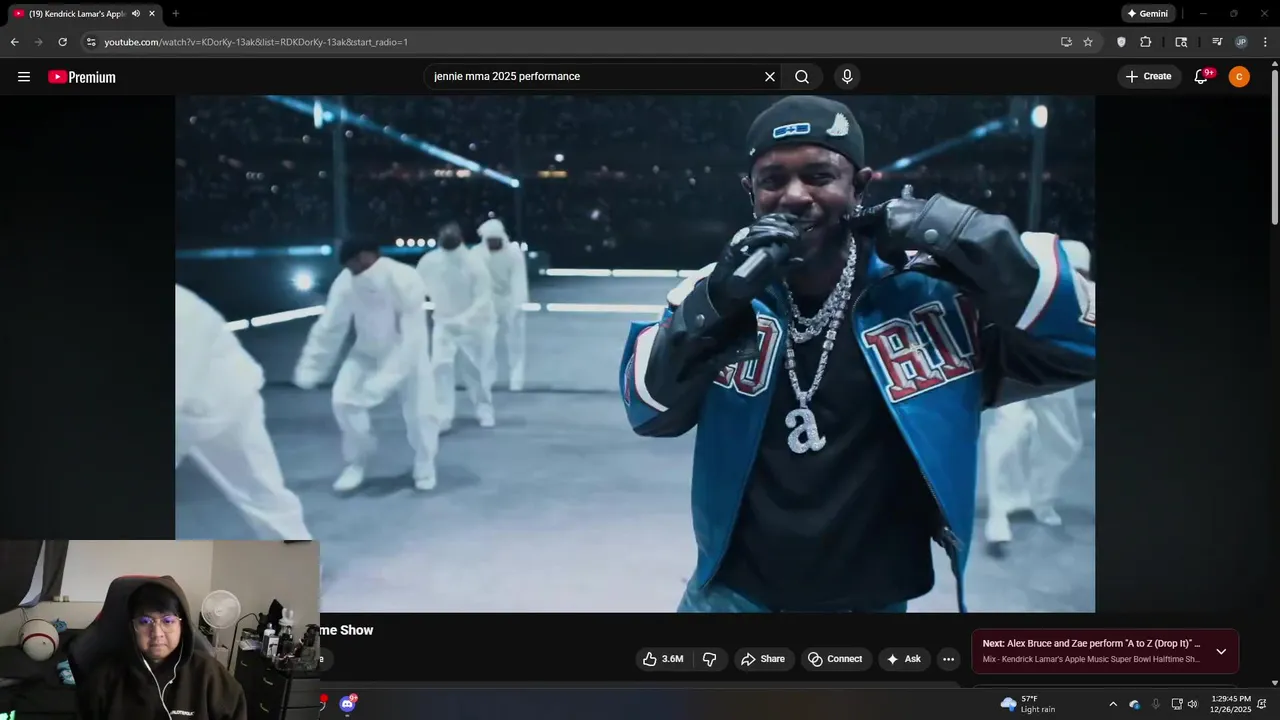The image size is (1280, 720).
Task: View site information icon in the address bar
Action: pyautogui.click(x=91, y=42)
